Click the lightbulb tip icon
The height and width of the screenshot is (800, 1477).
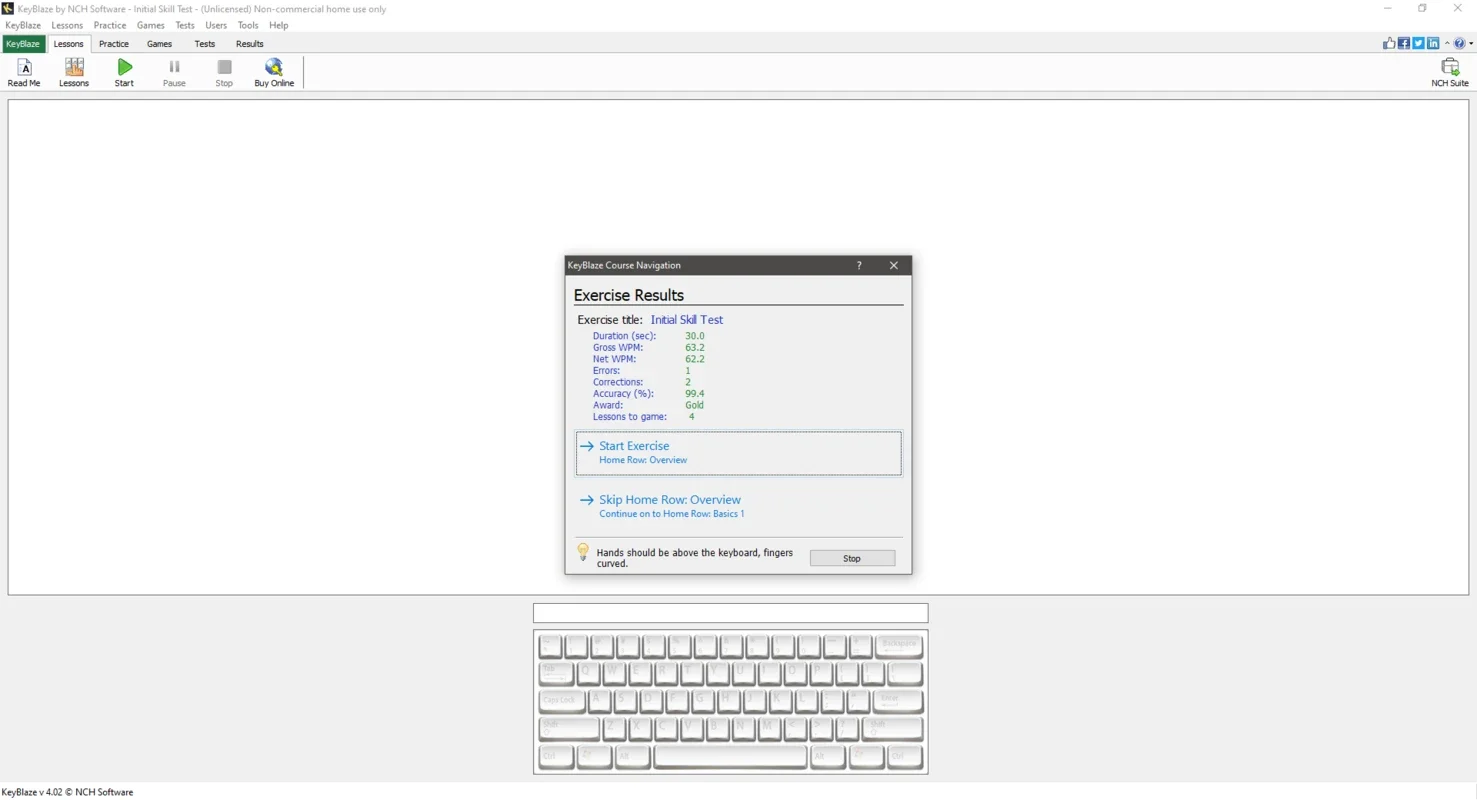(x=583, y=552)
